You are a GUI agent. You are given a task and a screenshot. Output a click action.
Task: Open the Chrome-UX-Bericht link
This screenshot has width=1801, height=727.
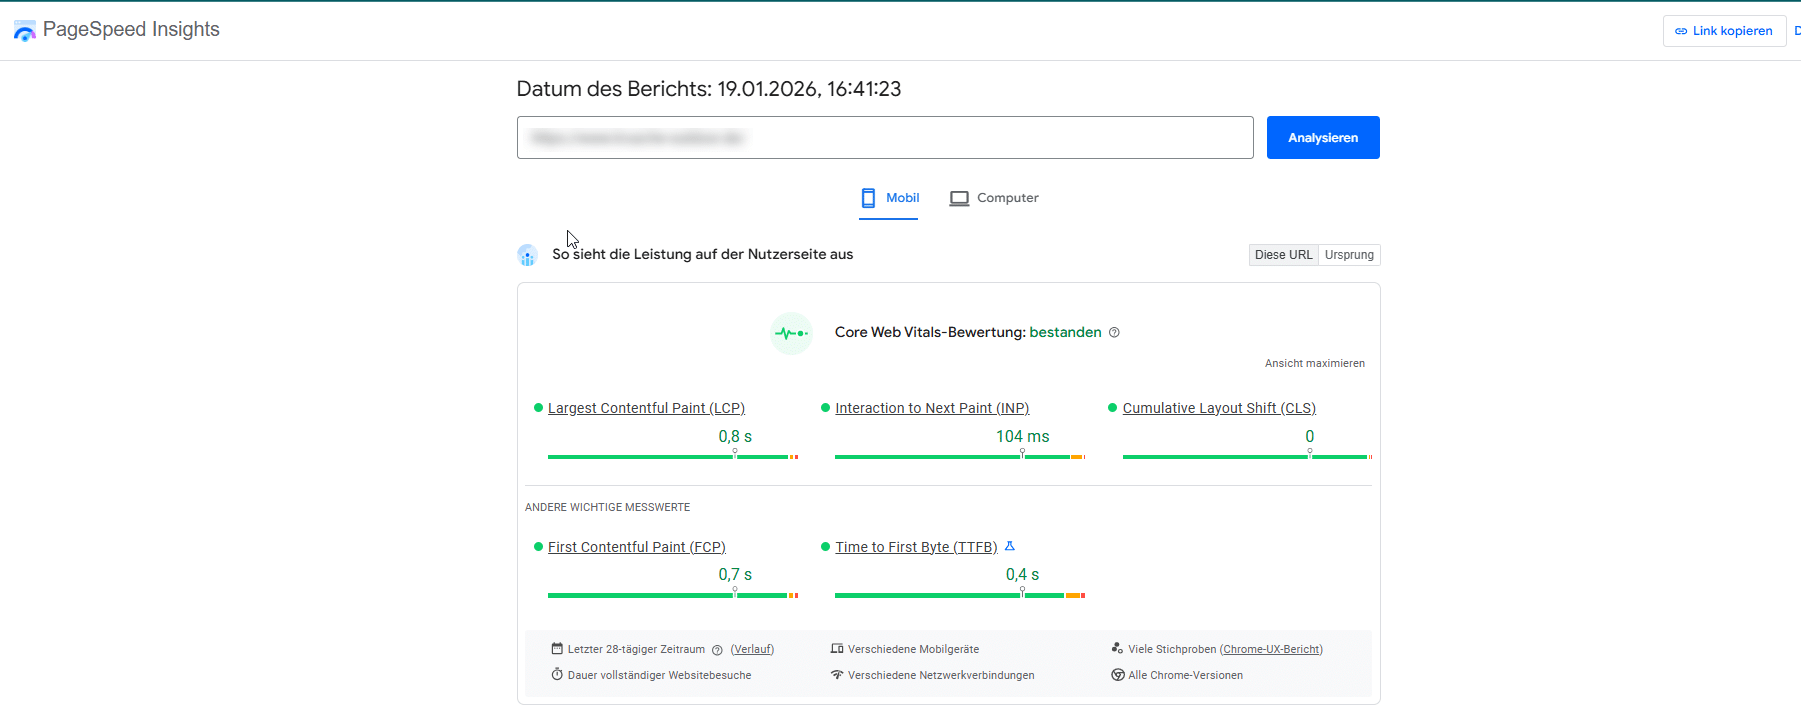tap(1271, 649)
